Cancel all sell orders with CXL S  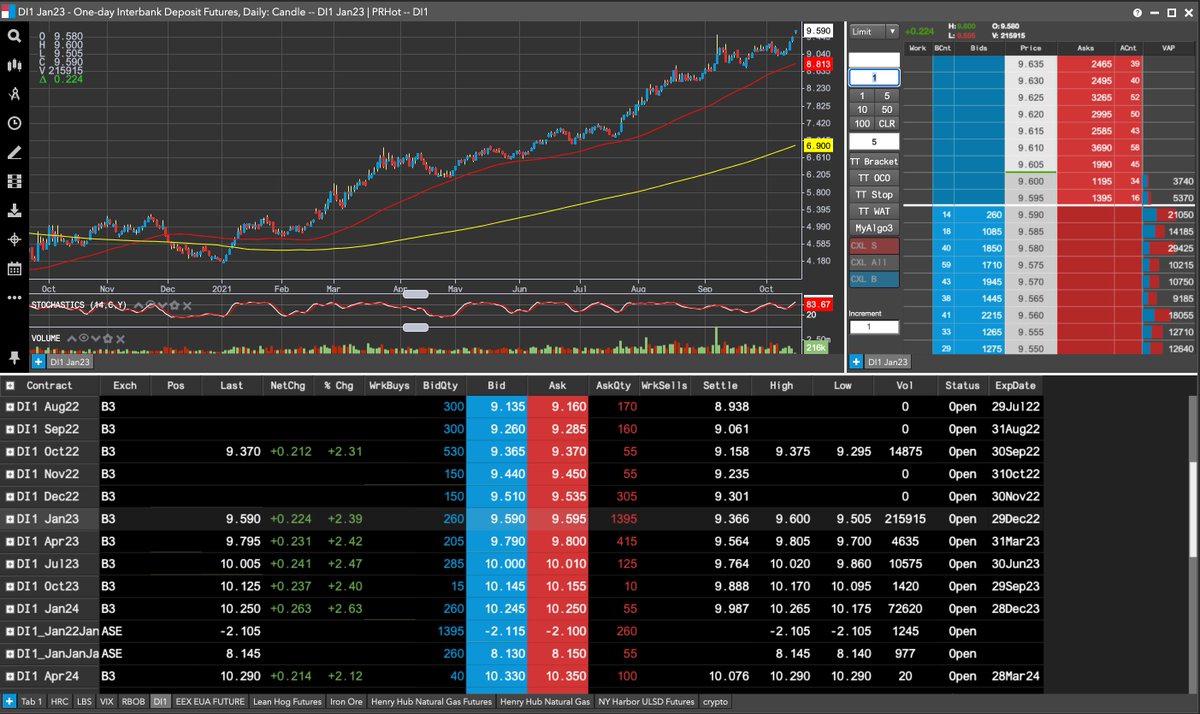tap(874, 246)
